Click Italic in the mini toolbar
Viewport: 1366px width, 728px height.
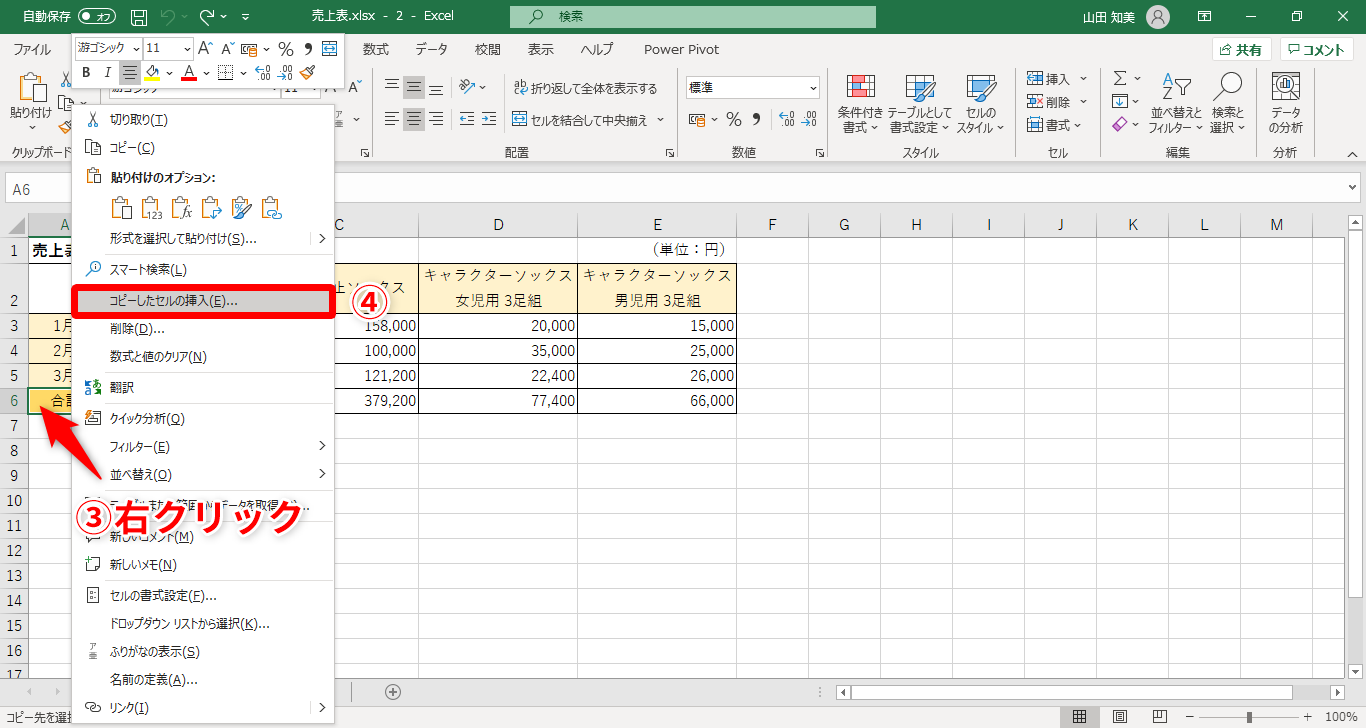coord(107,72)
